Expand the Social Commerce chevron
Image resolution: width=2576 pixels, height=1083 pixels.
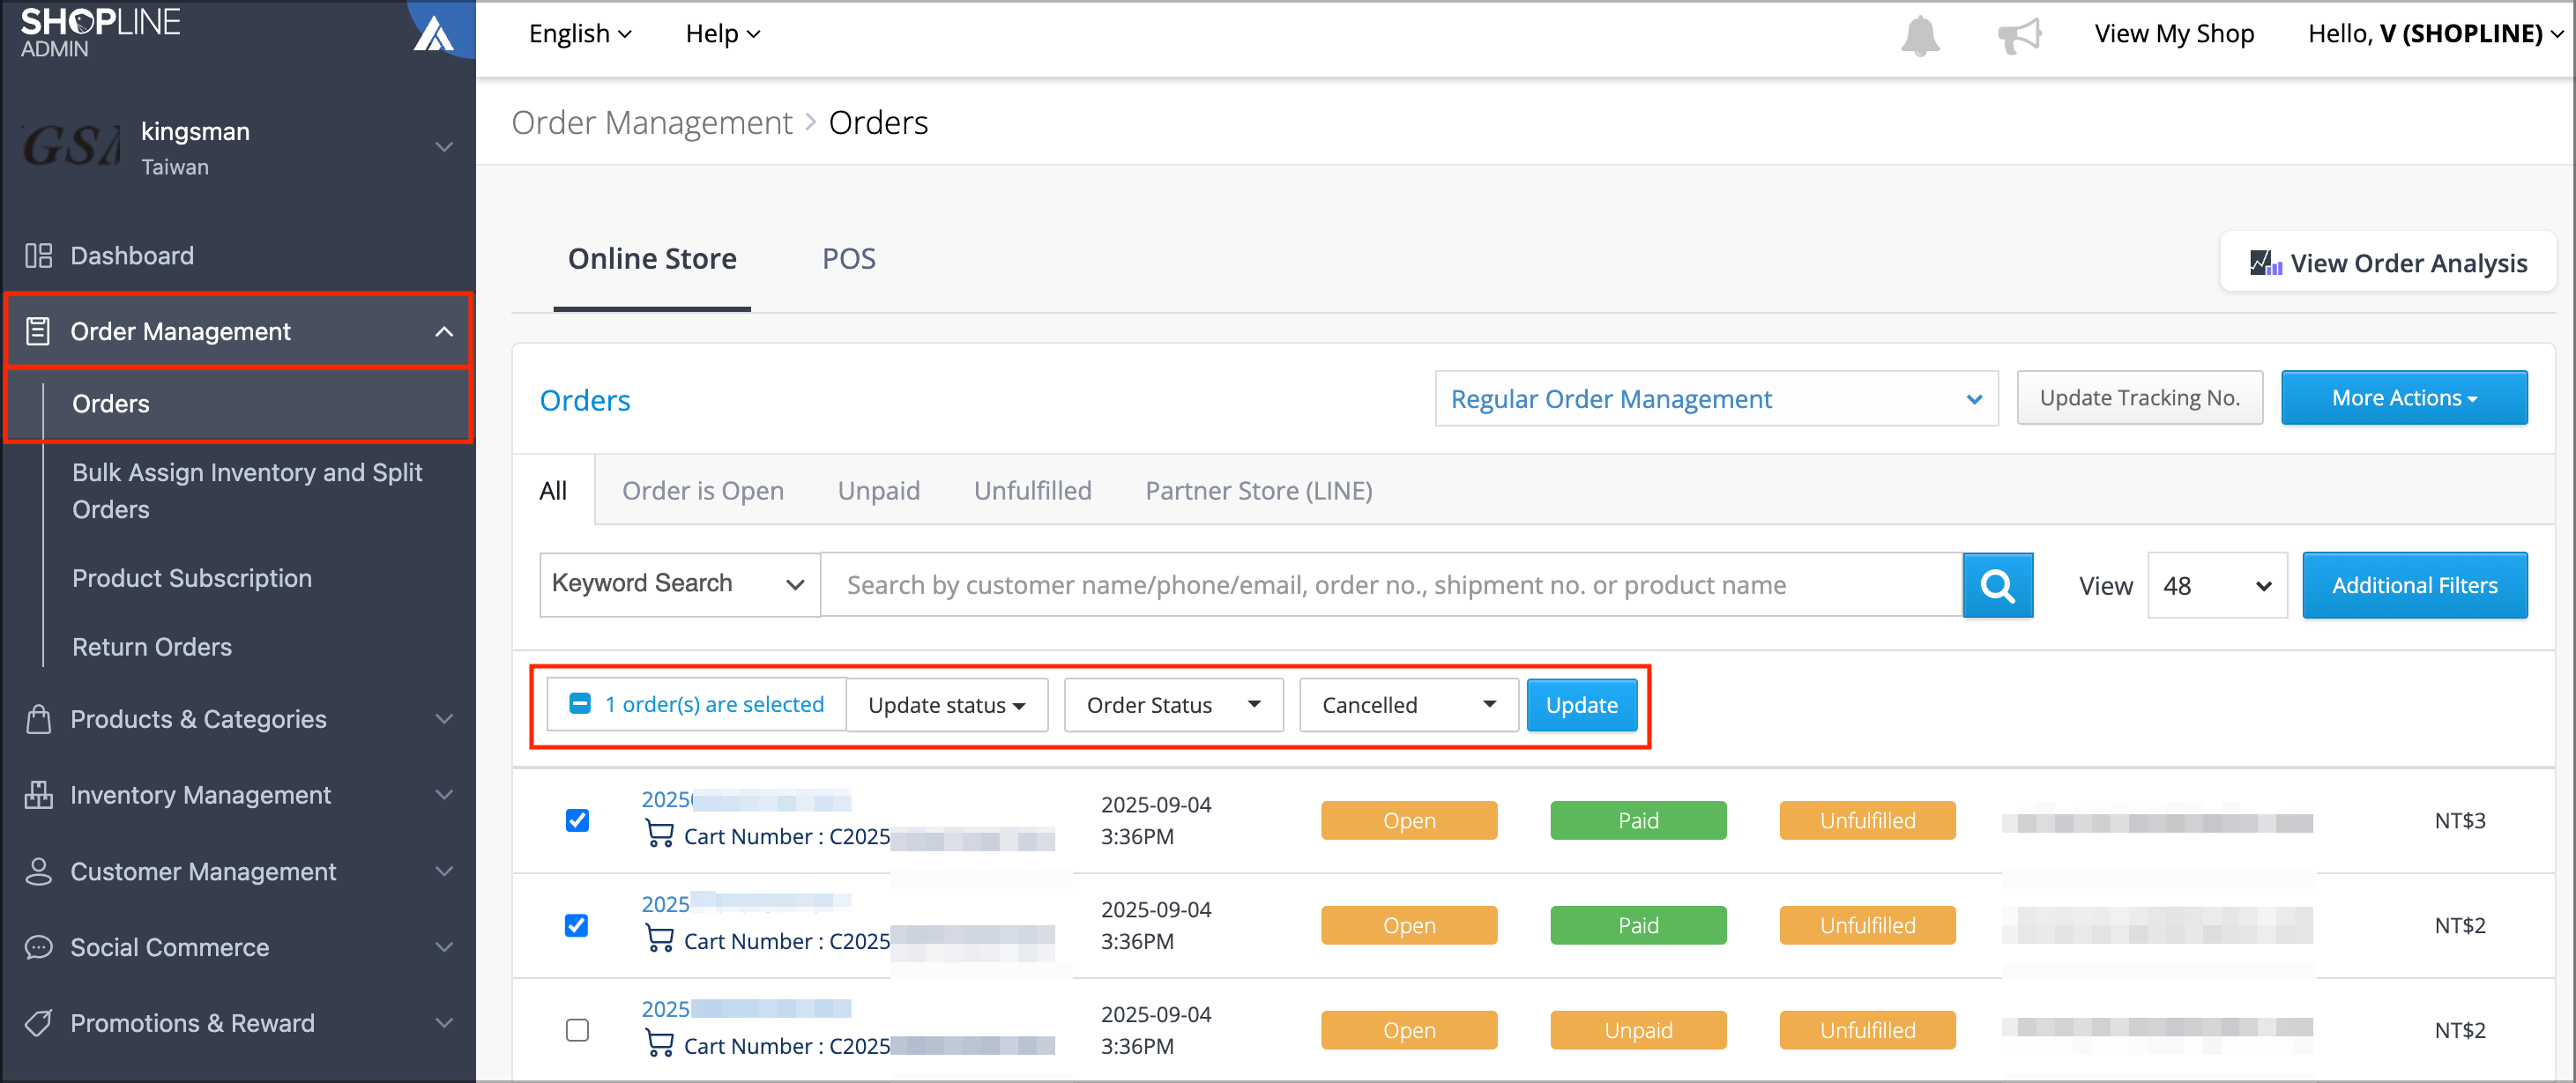coord(444,947)
